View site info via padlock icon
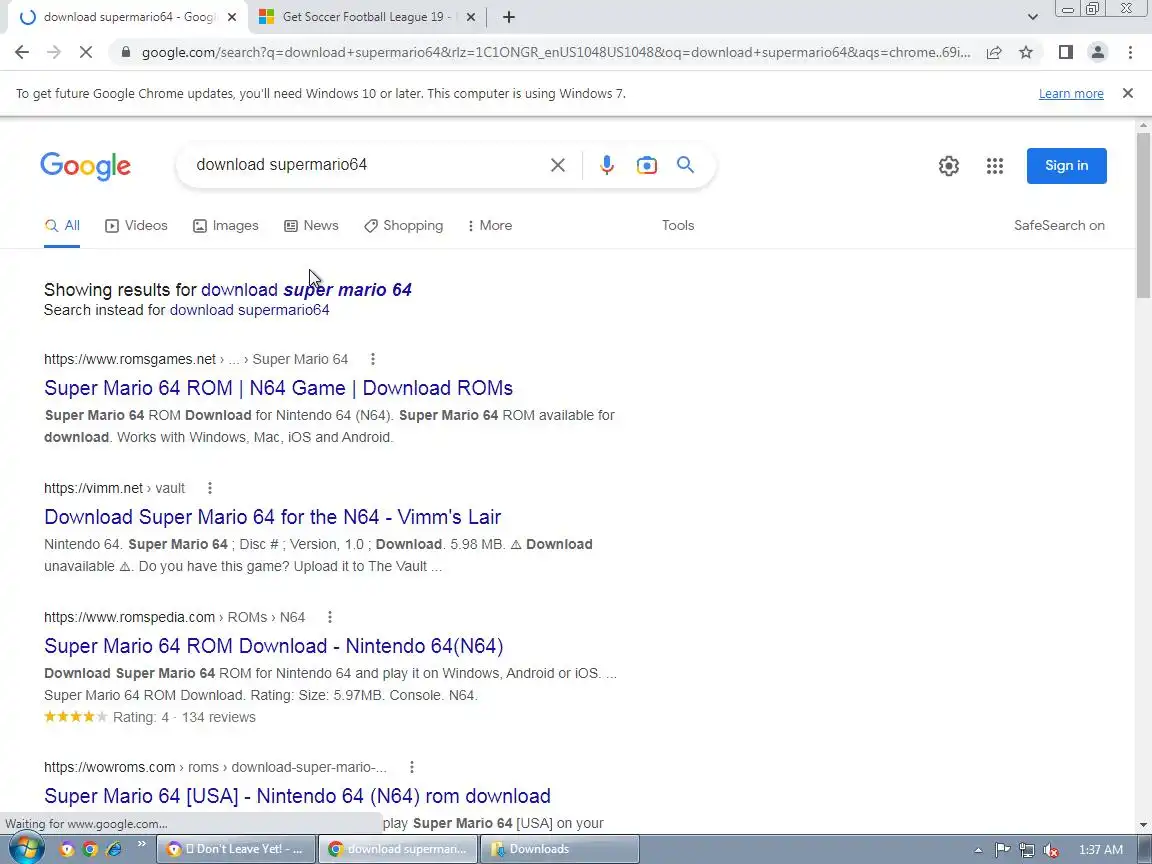The image size is (1152, 864). 126,52
